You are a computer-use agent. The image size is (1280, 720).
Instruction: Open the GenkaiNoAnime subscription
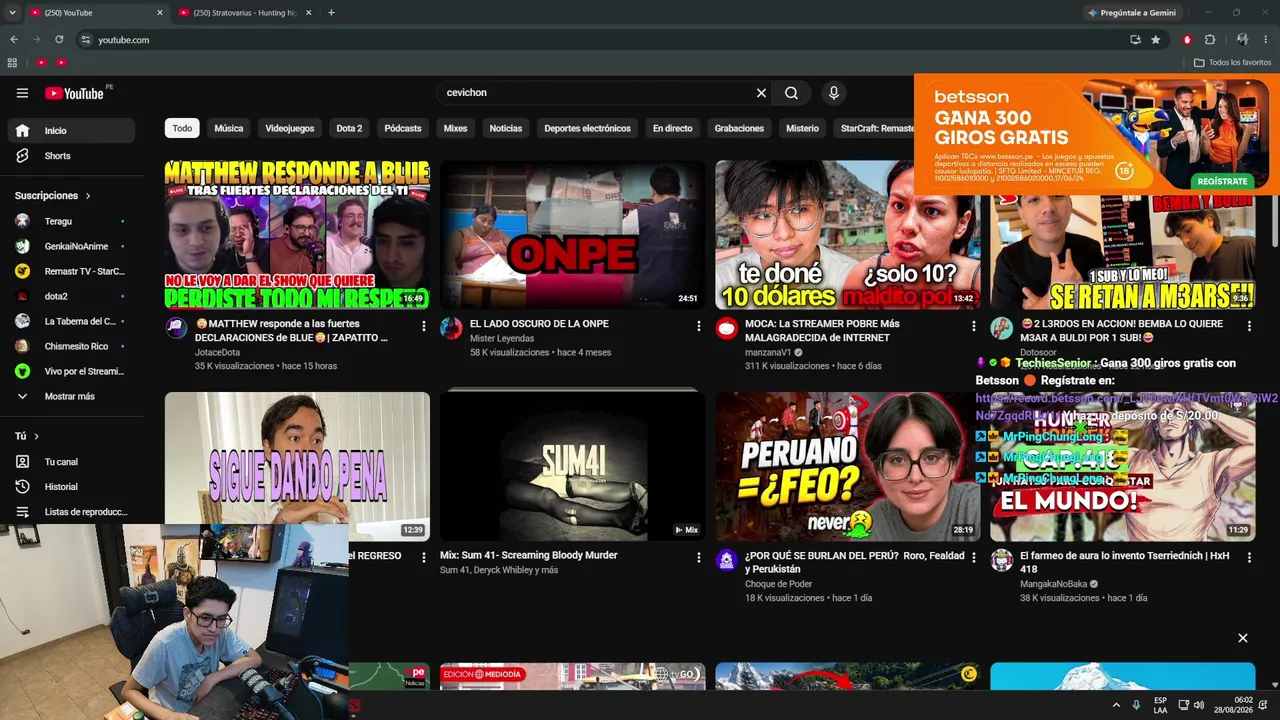pos(71,246)
